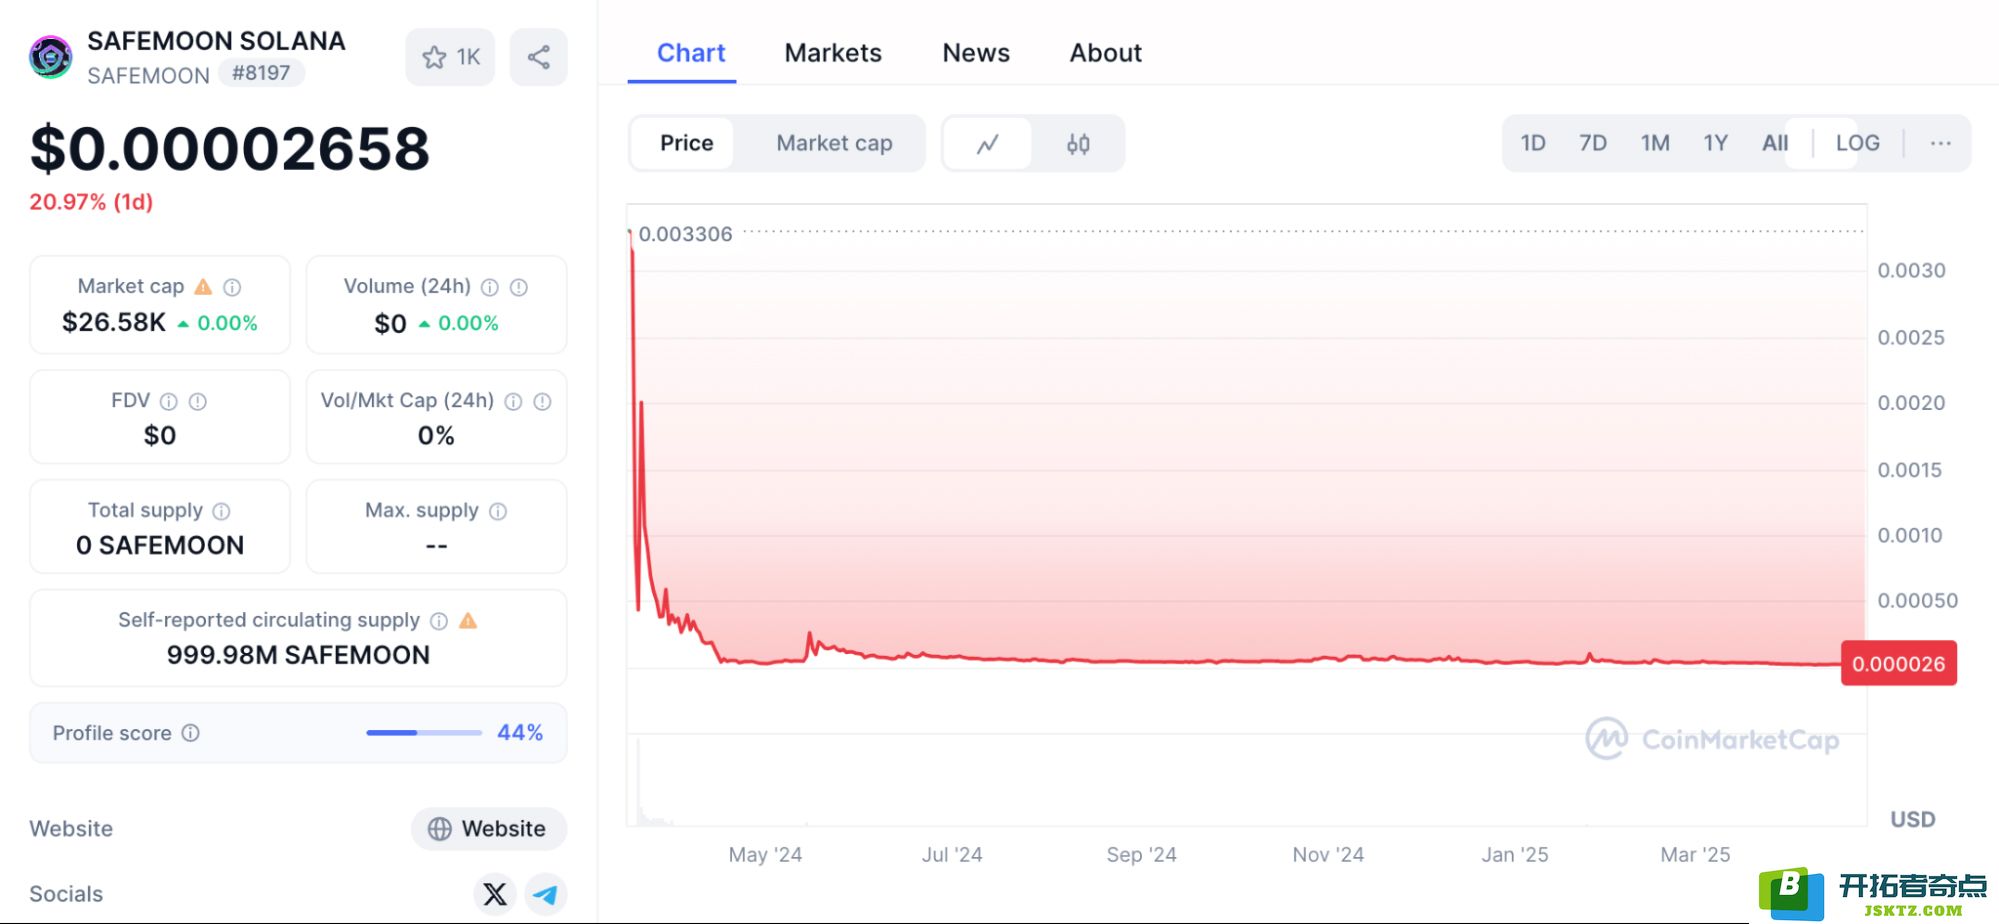The height and width of the screenshot is (924, 1999).
Task: Click the first info icon beside Market cap
Action: 232,287
